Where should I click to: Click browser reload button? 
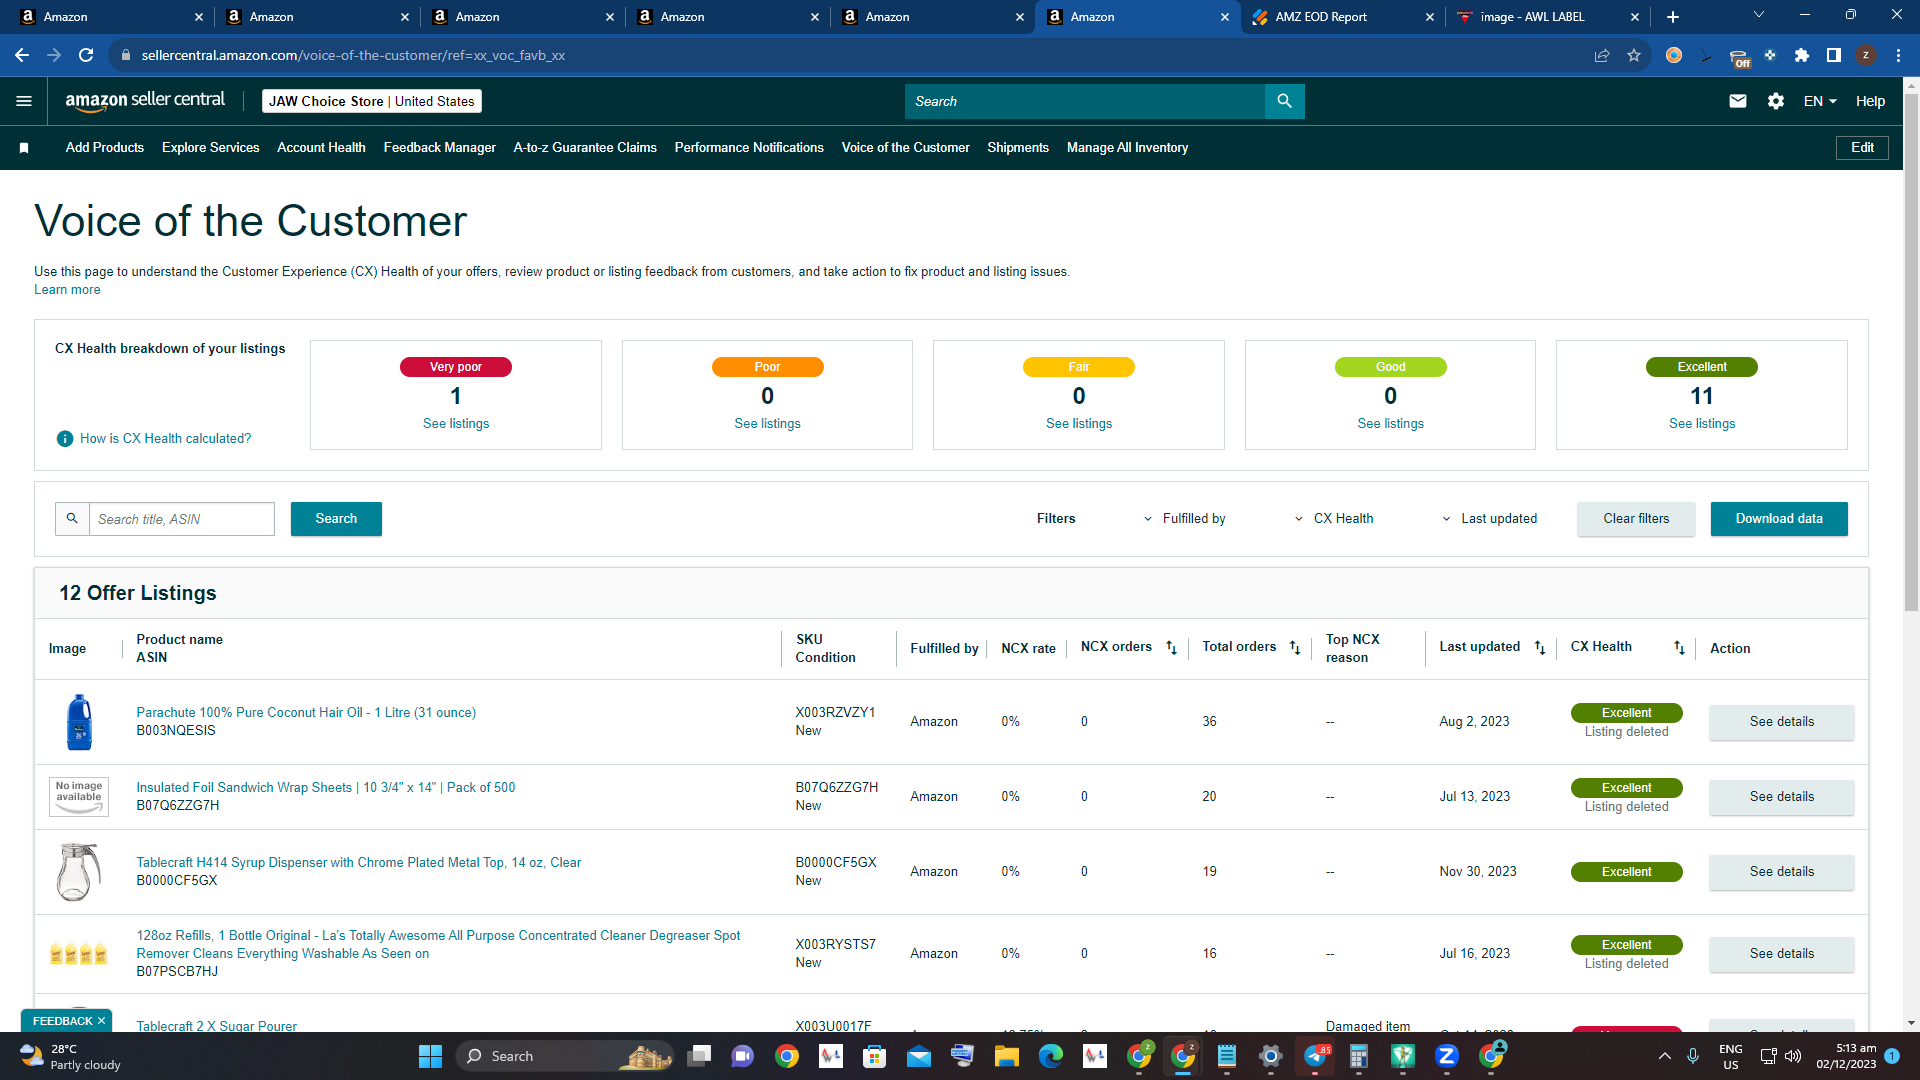coord(87,55)
